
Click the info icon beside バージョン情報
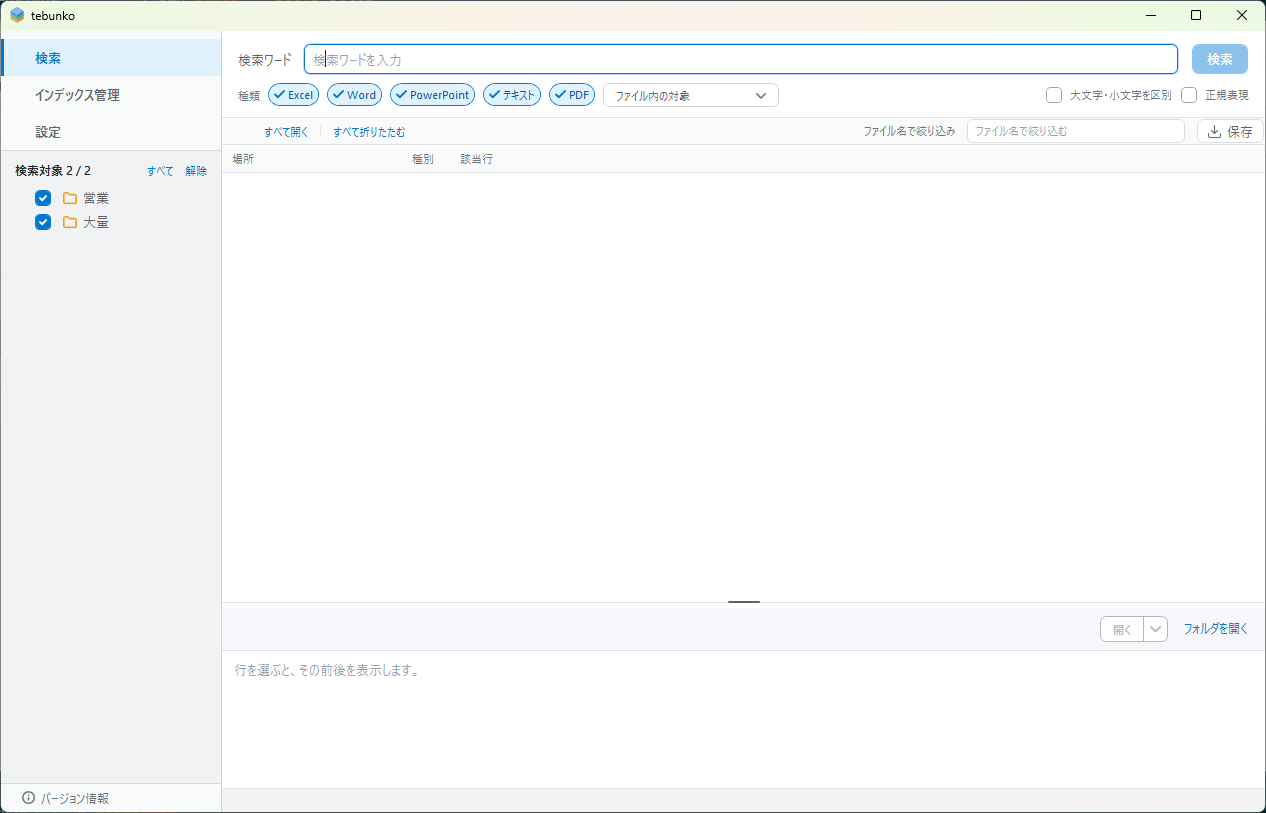point(28,798)
